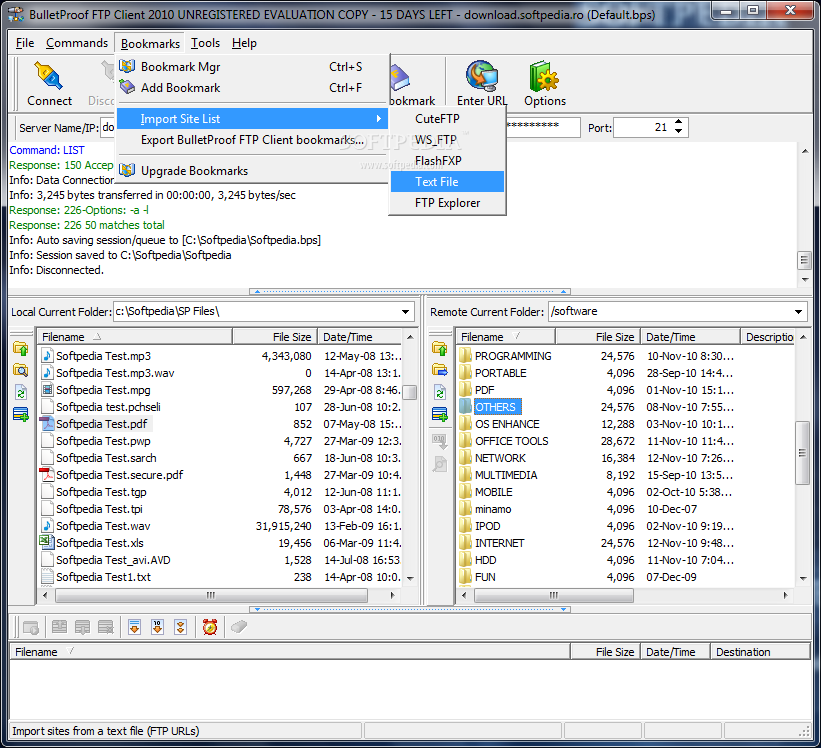The height and width of the screenshot is (748, 821).
Task: Sort local list by Filename header
Action: pyautogui.click(x=134, y=337)
